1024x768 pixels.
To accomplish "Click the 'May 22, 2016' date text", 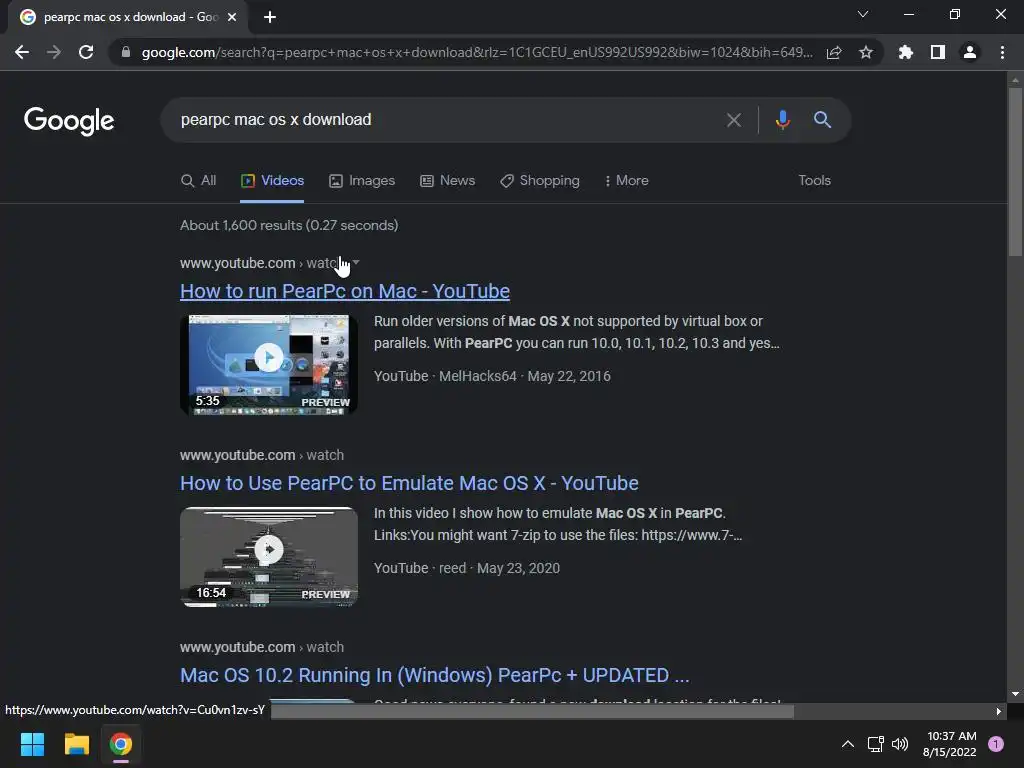I will click(569, 376).
